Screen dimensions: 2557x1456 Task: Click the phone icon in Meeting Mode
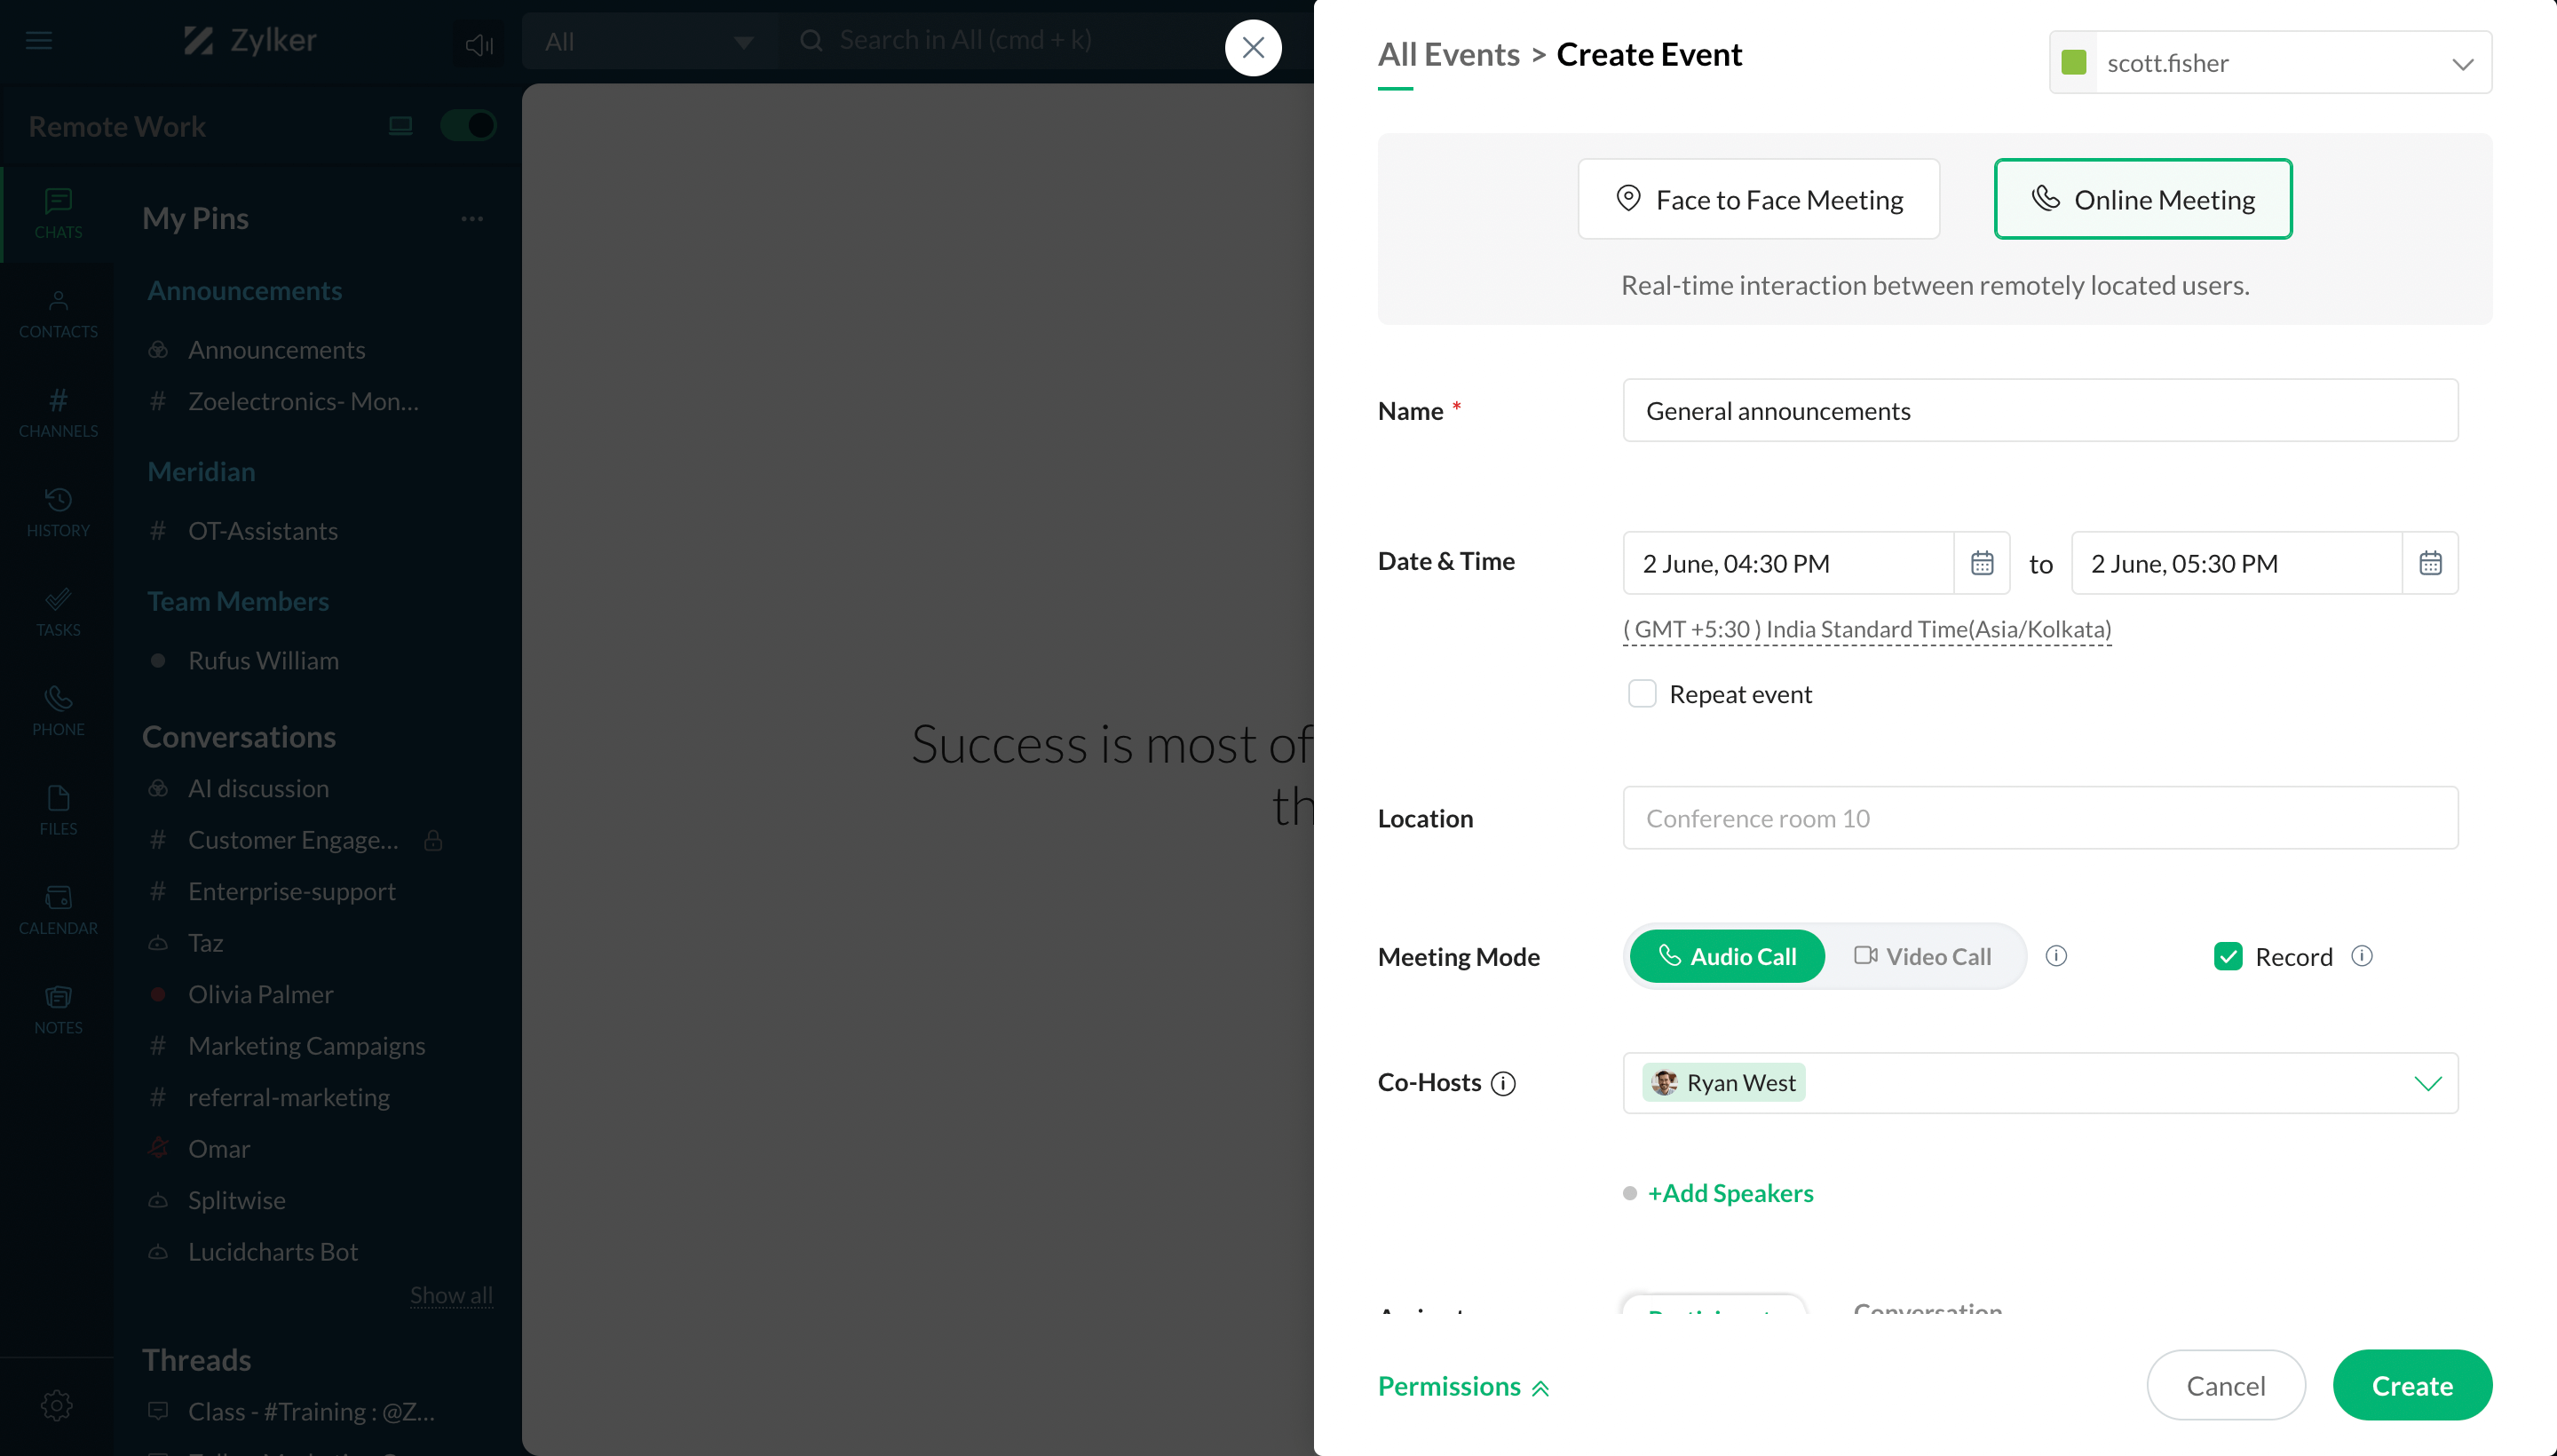point(1666,955)
